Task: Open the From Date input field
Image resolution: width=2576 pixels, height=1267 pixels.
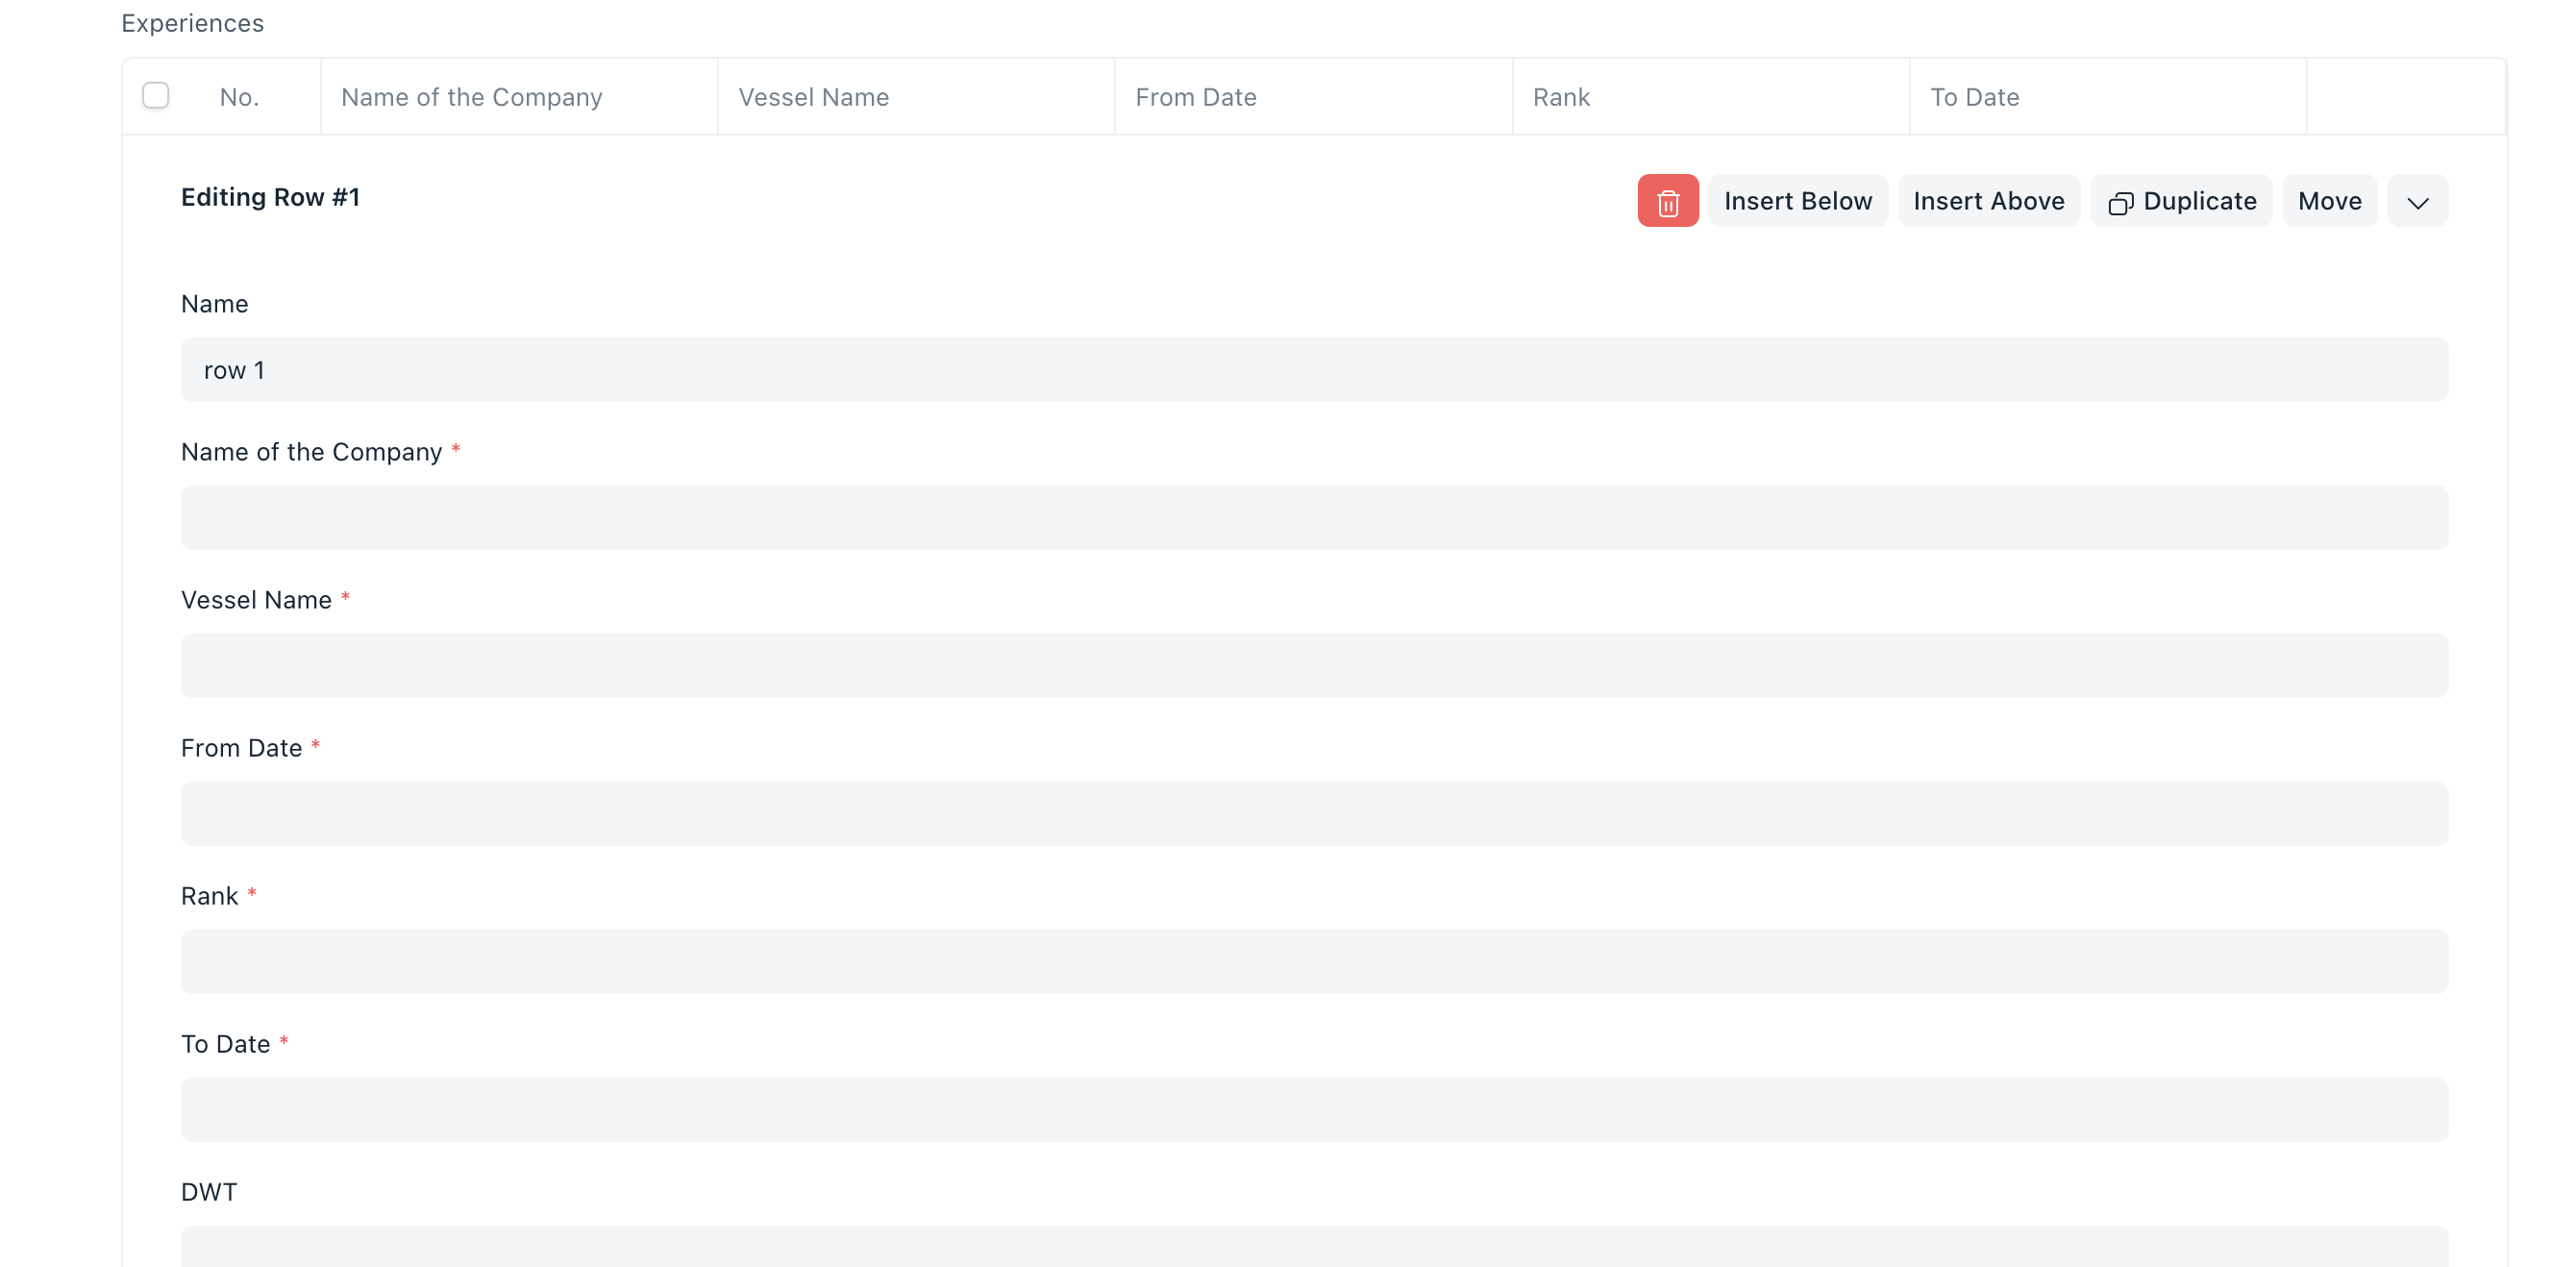Action: pos(1313,814)
